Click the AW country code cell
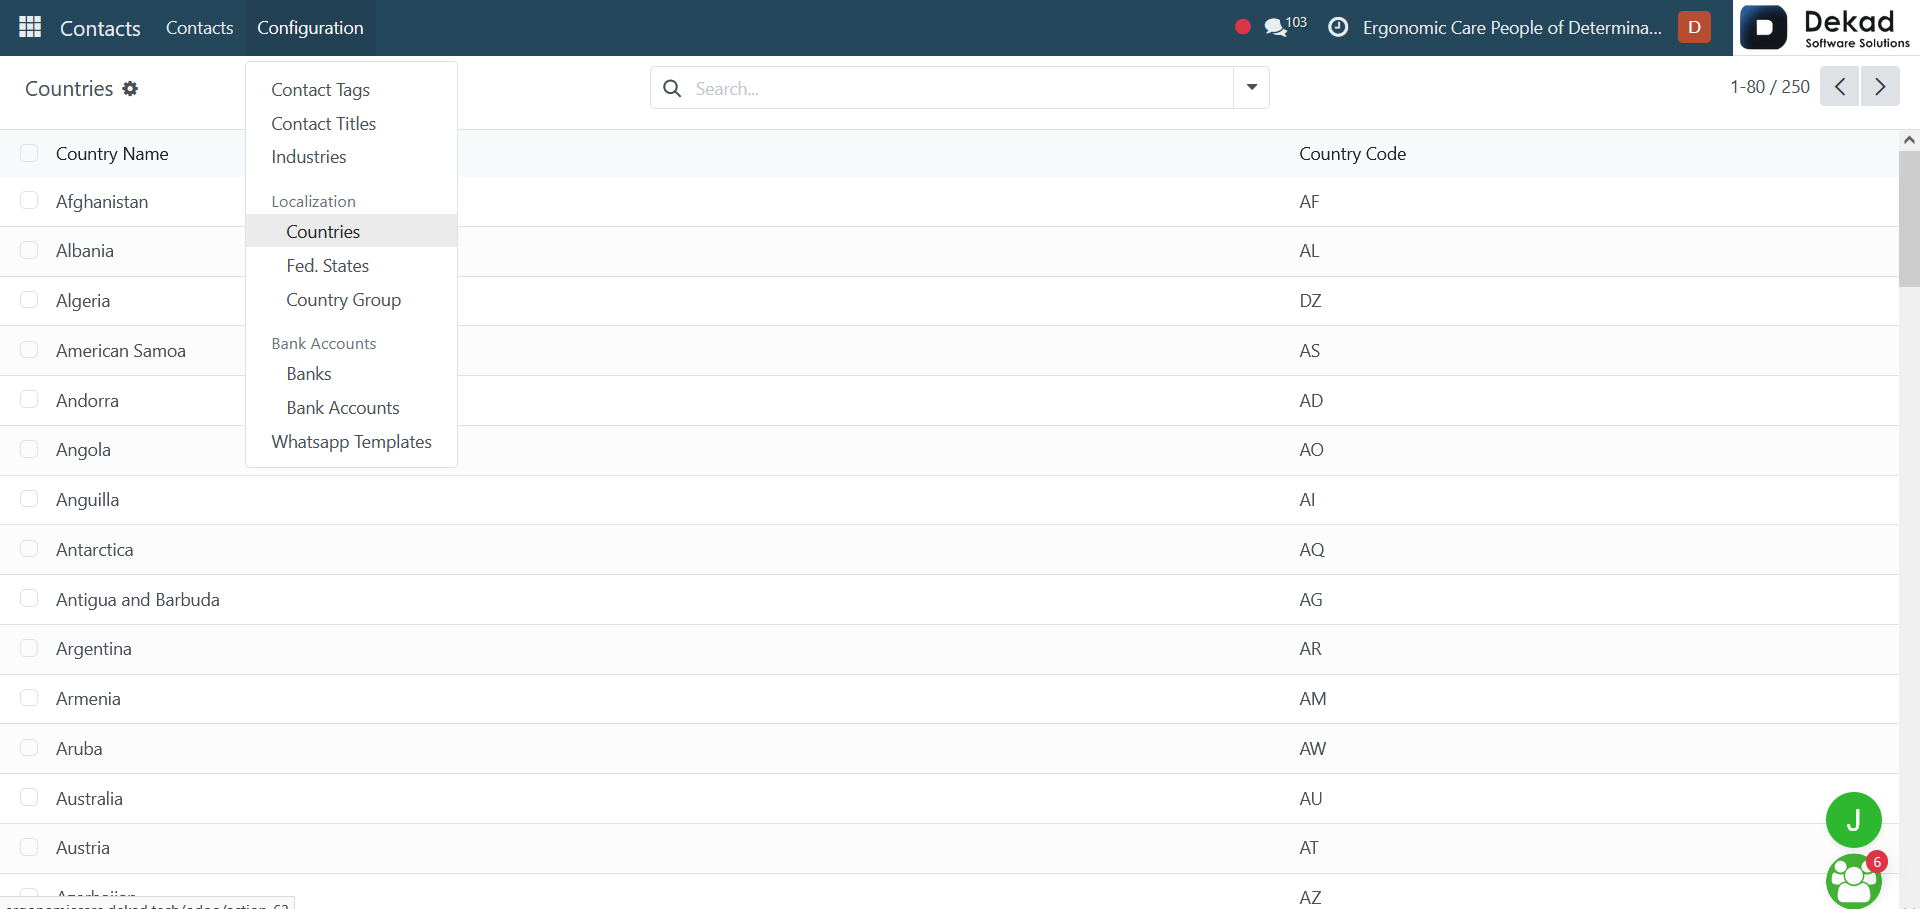The image size is (1920, 909). coord(1313,749)
